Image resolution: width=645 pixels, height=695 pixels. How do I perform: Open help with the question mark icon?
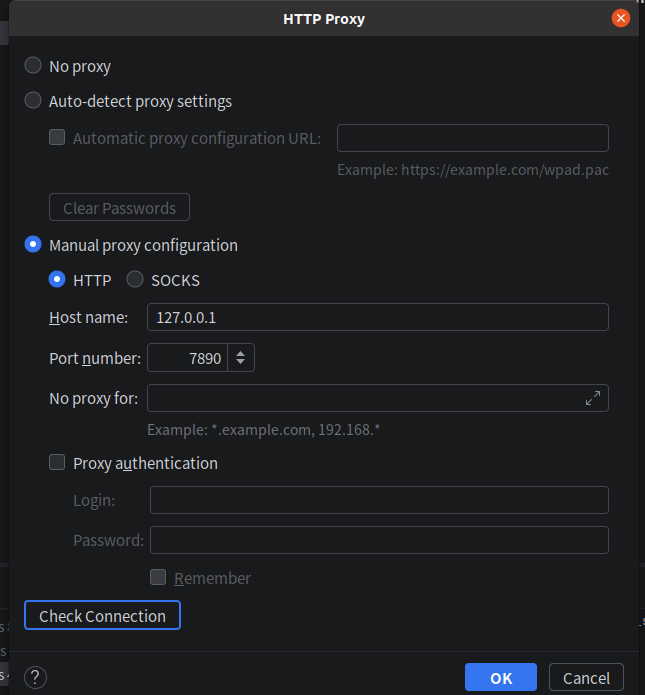tap(35, 677)
